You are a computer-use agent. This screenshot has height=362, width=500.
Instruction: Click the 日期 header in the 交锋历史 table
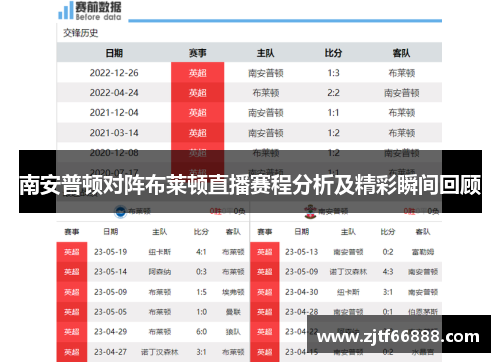(x=114, y=53)
